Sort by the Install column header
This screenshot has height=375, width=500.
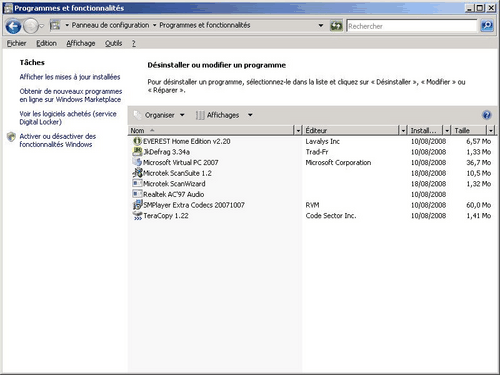tap(425, 130)
